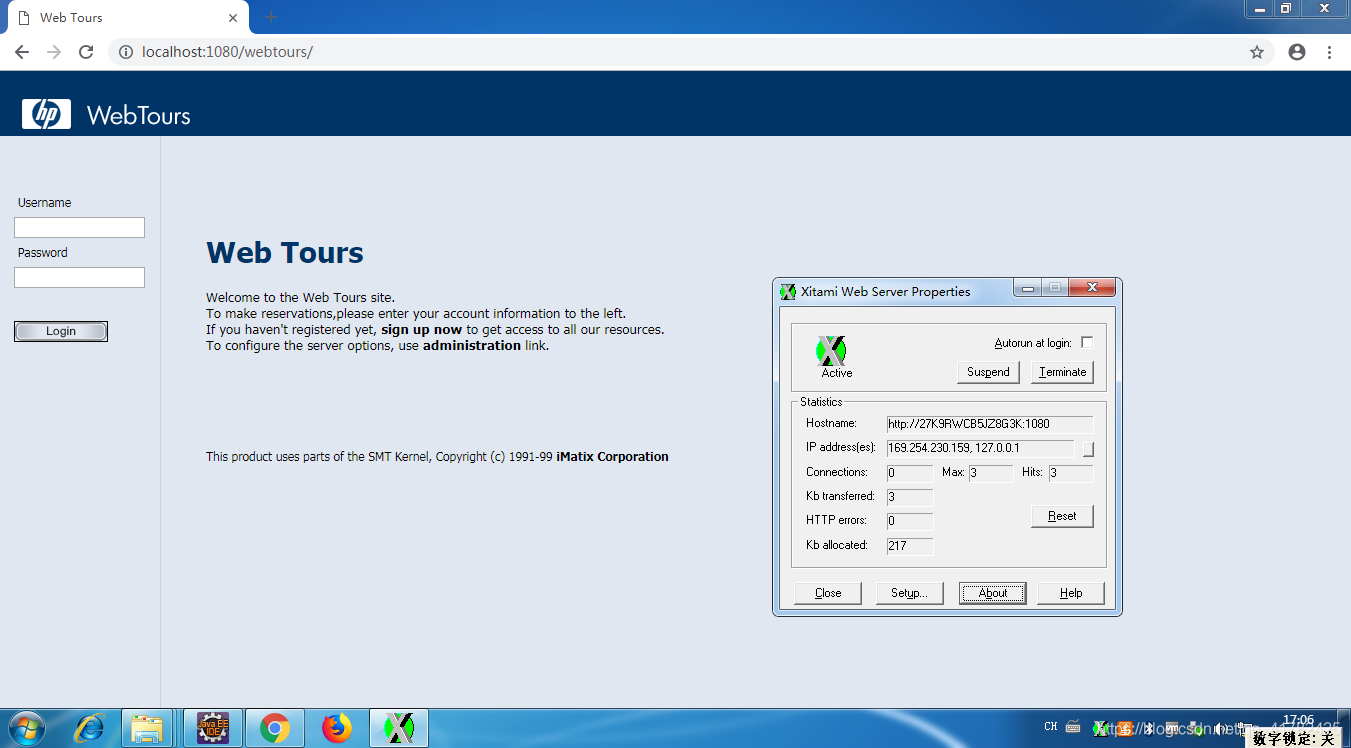Follow the sign up now link
The height and width of the screenshot is (748, 1351).
(x=421, y=329)
